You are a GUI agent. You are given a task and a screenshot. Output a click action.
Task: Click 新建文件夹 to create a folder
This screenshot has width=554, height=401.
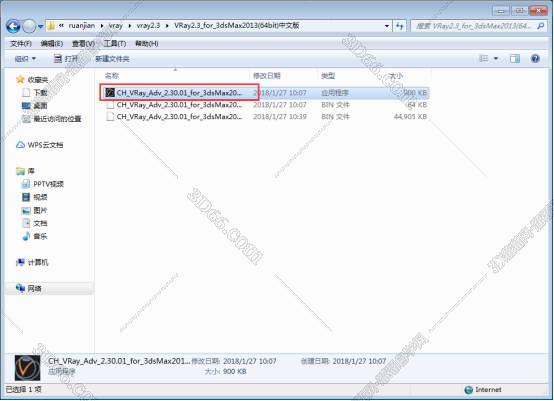click(112, 59)
